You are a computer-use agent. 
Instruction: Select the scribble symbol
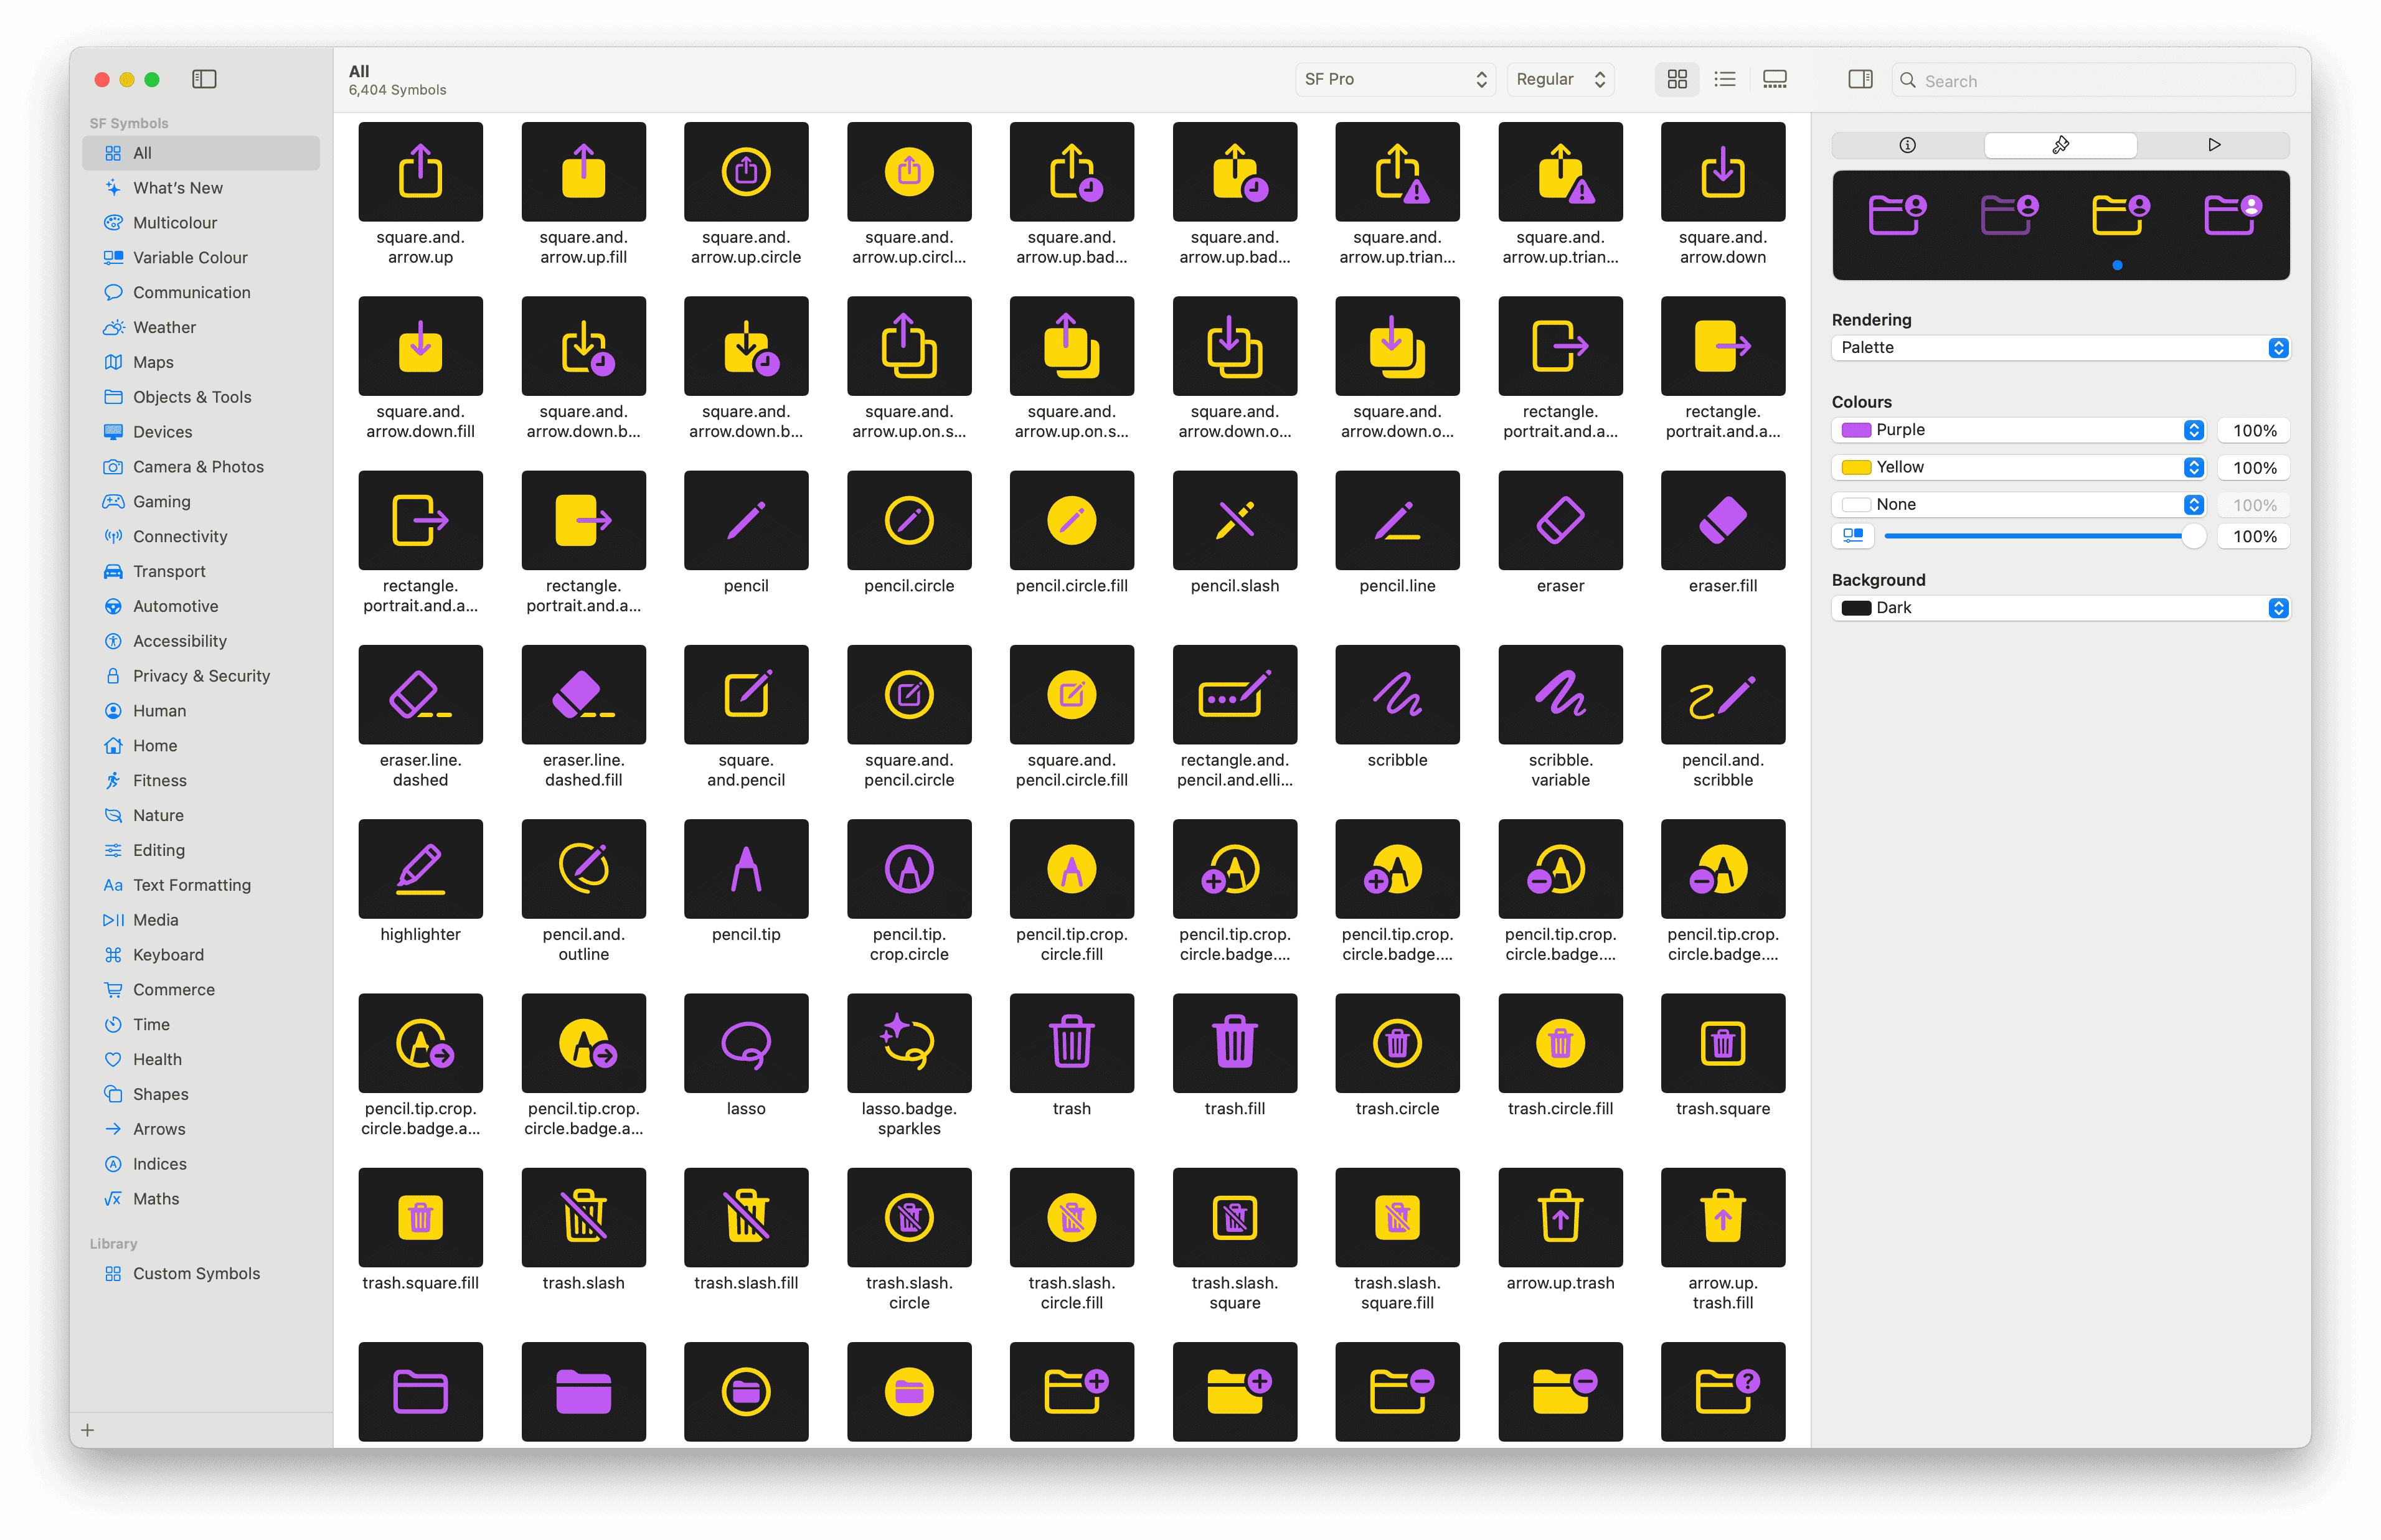1397,695
